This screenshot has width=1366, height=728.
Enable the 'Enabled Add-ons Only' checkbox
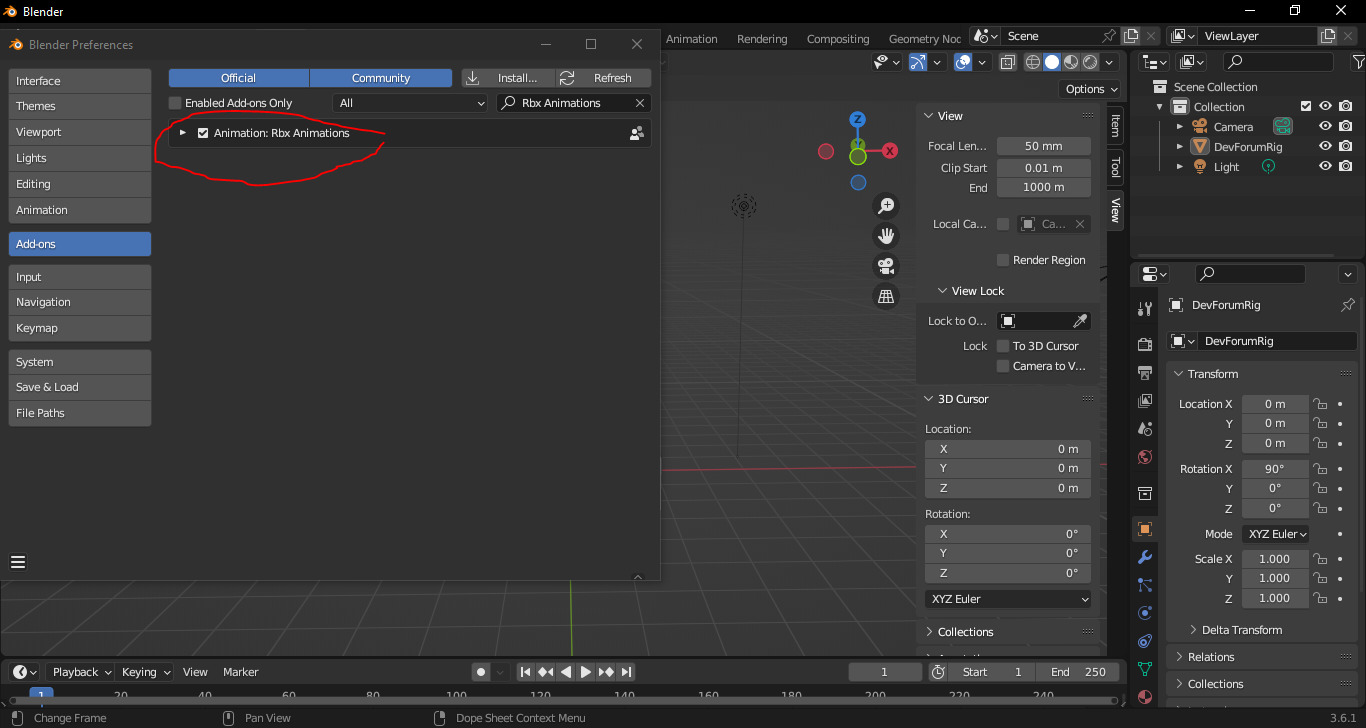[174, 102]
